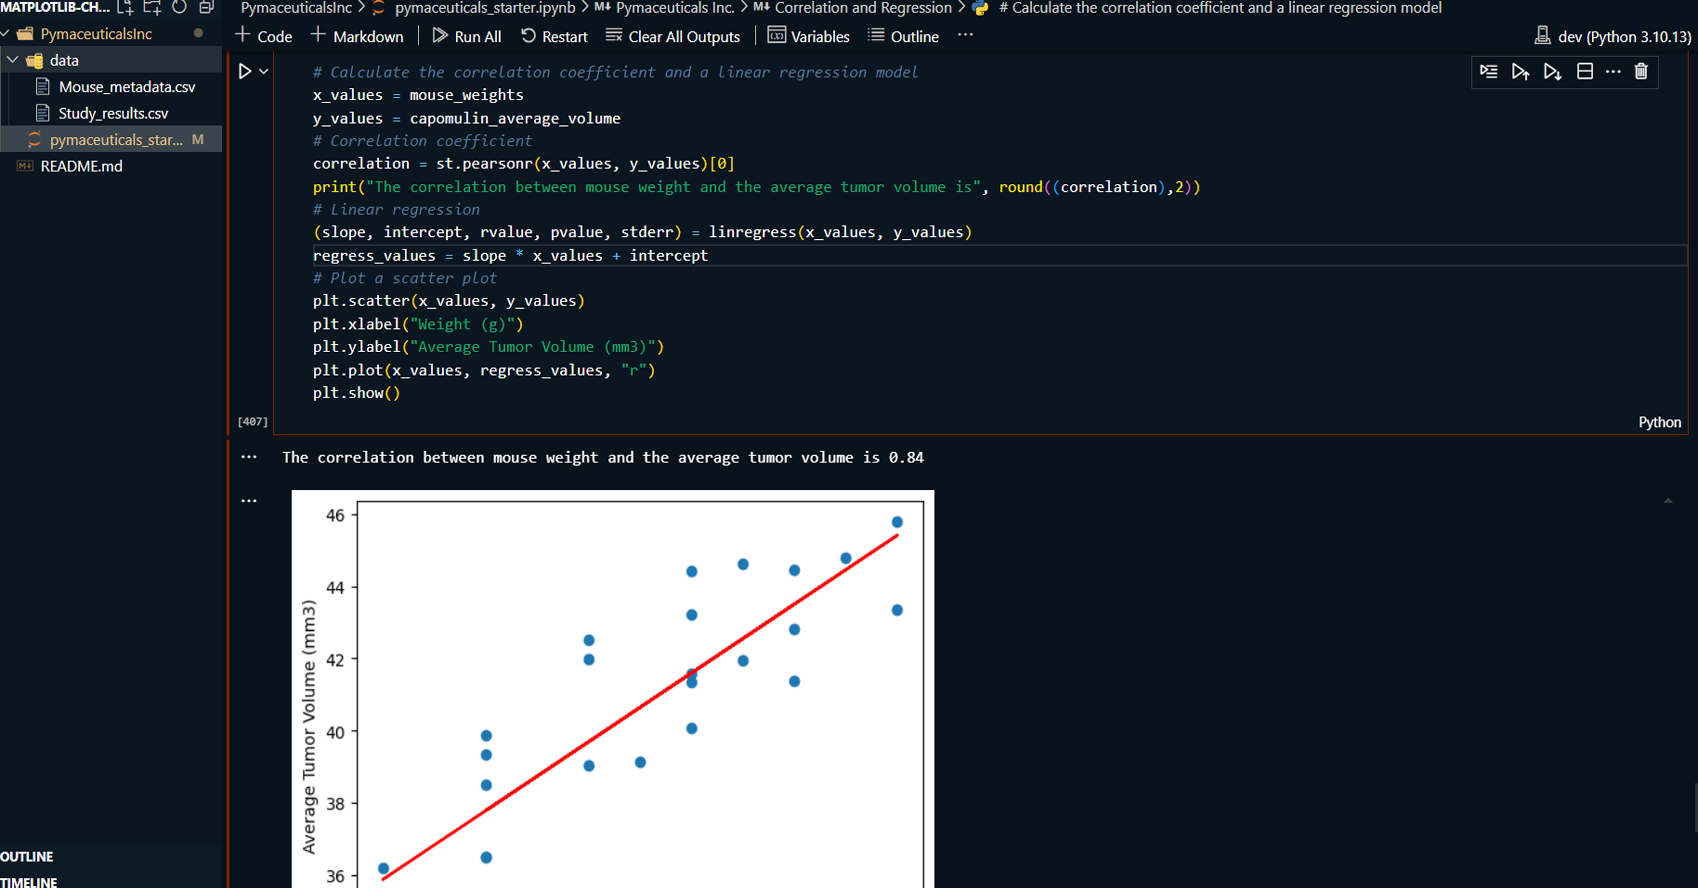Screen dimensions: 1698x888
Task: Click the Run by Line icon
Action: [1488, 72]
